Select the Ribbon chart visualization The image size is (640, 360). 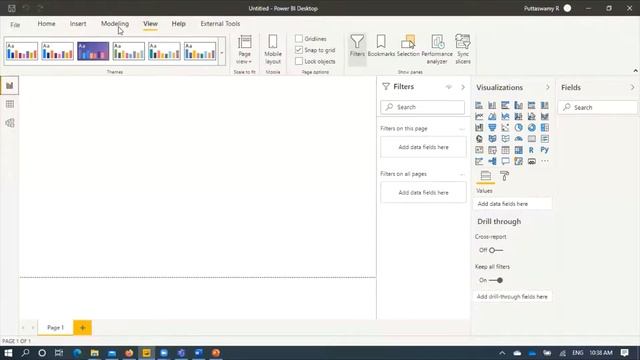pyautogui.click(x=544, y=117)
